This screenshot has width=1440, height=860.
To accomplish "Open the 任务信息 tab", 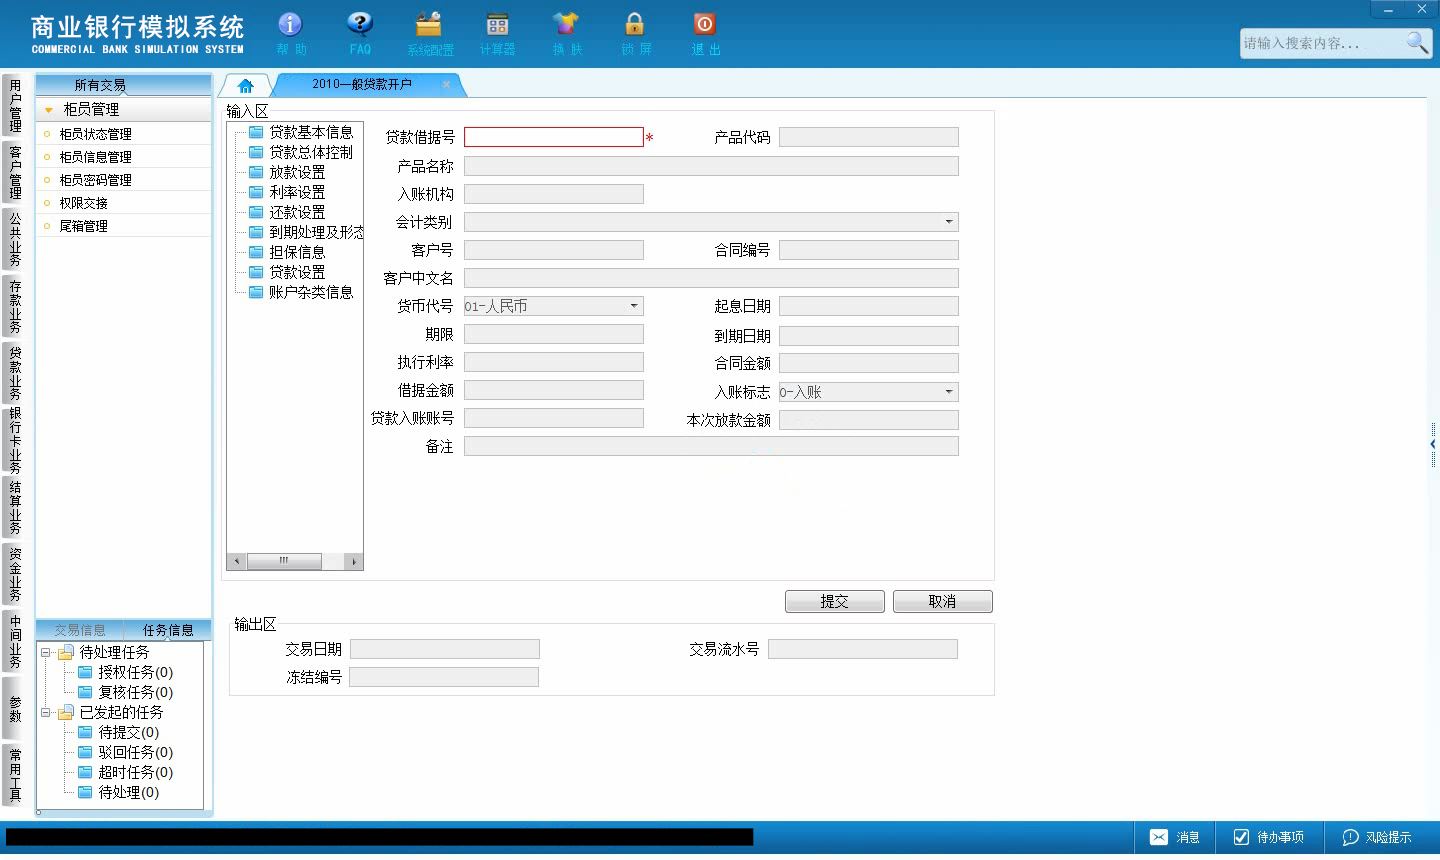I will pyautogui.click(x=168, y=630).
